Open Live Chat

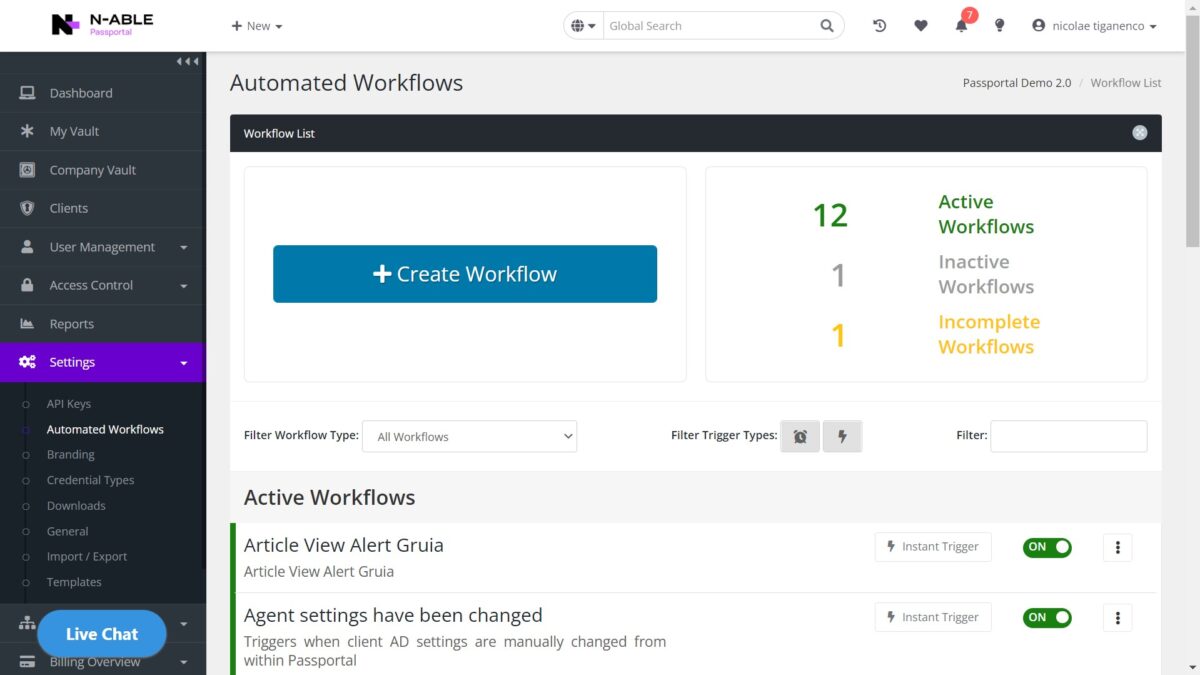click(102, 634)
